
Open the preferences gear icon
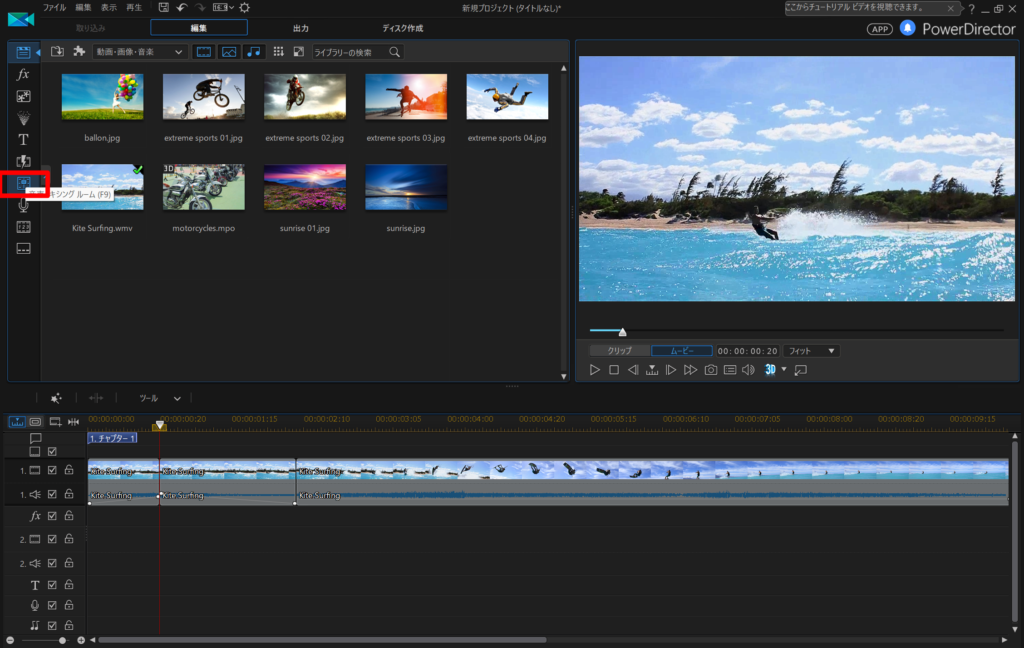[x=244, y=8]
